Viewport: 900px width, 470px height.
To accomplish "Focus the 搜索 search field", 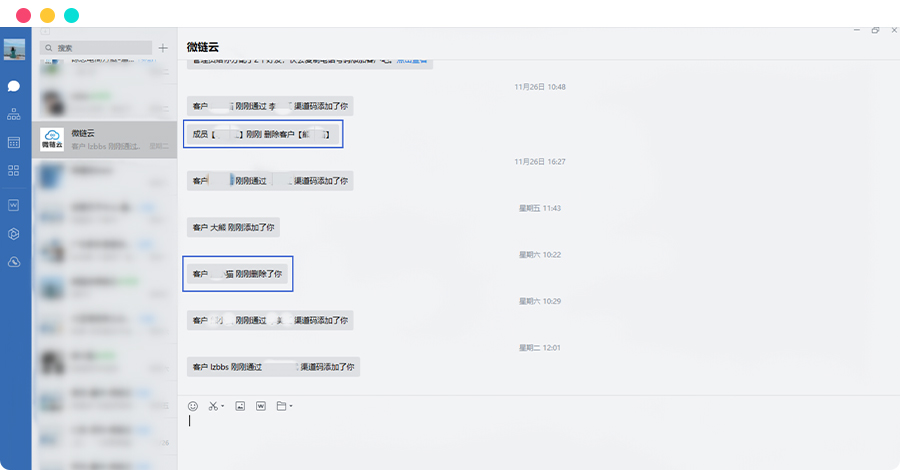I will click(x=96, y=48).
